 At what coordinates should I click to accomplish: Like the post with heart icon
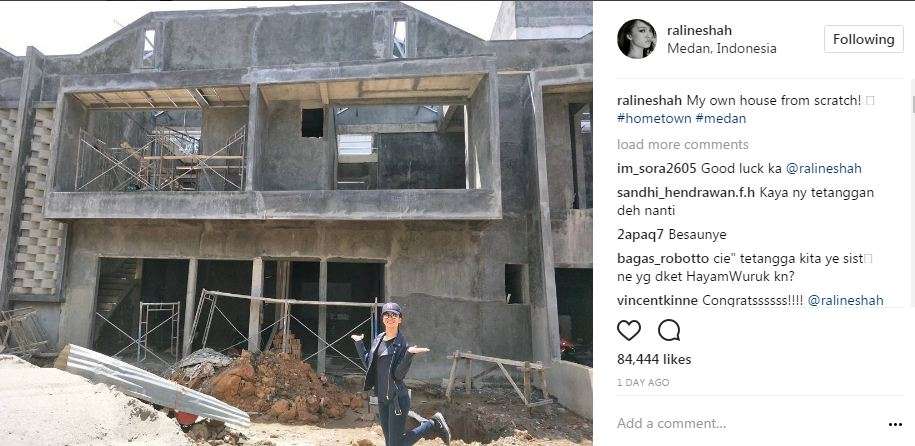coord(628,330)
